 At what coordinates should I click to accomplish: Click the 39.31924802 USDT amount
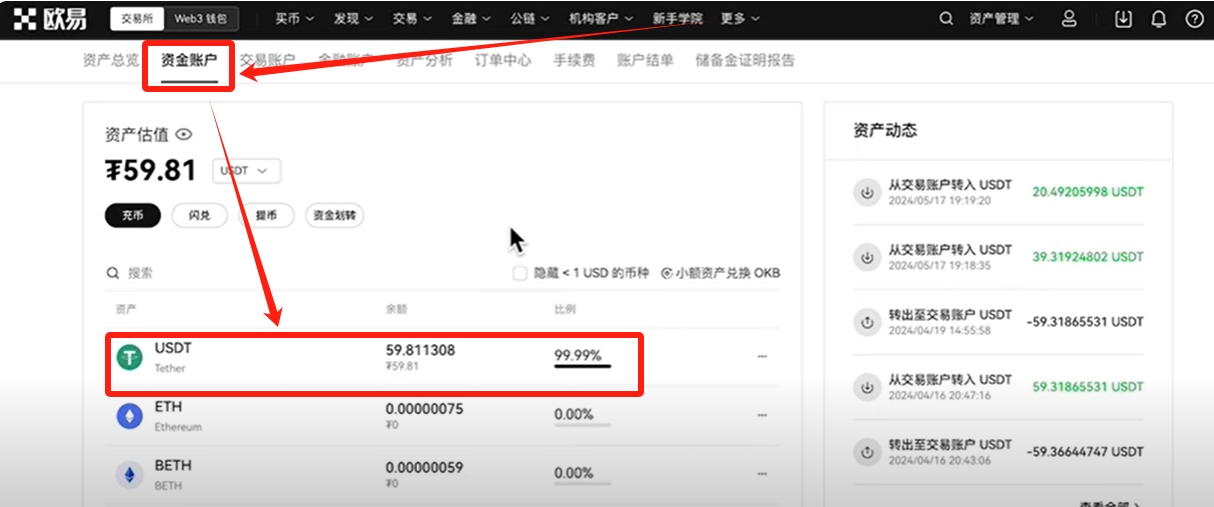tap(1088, 257)
